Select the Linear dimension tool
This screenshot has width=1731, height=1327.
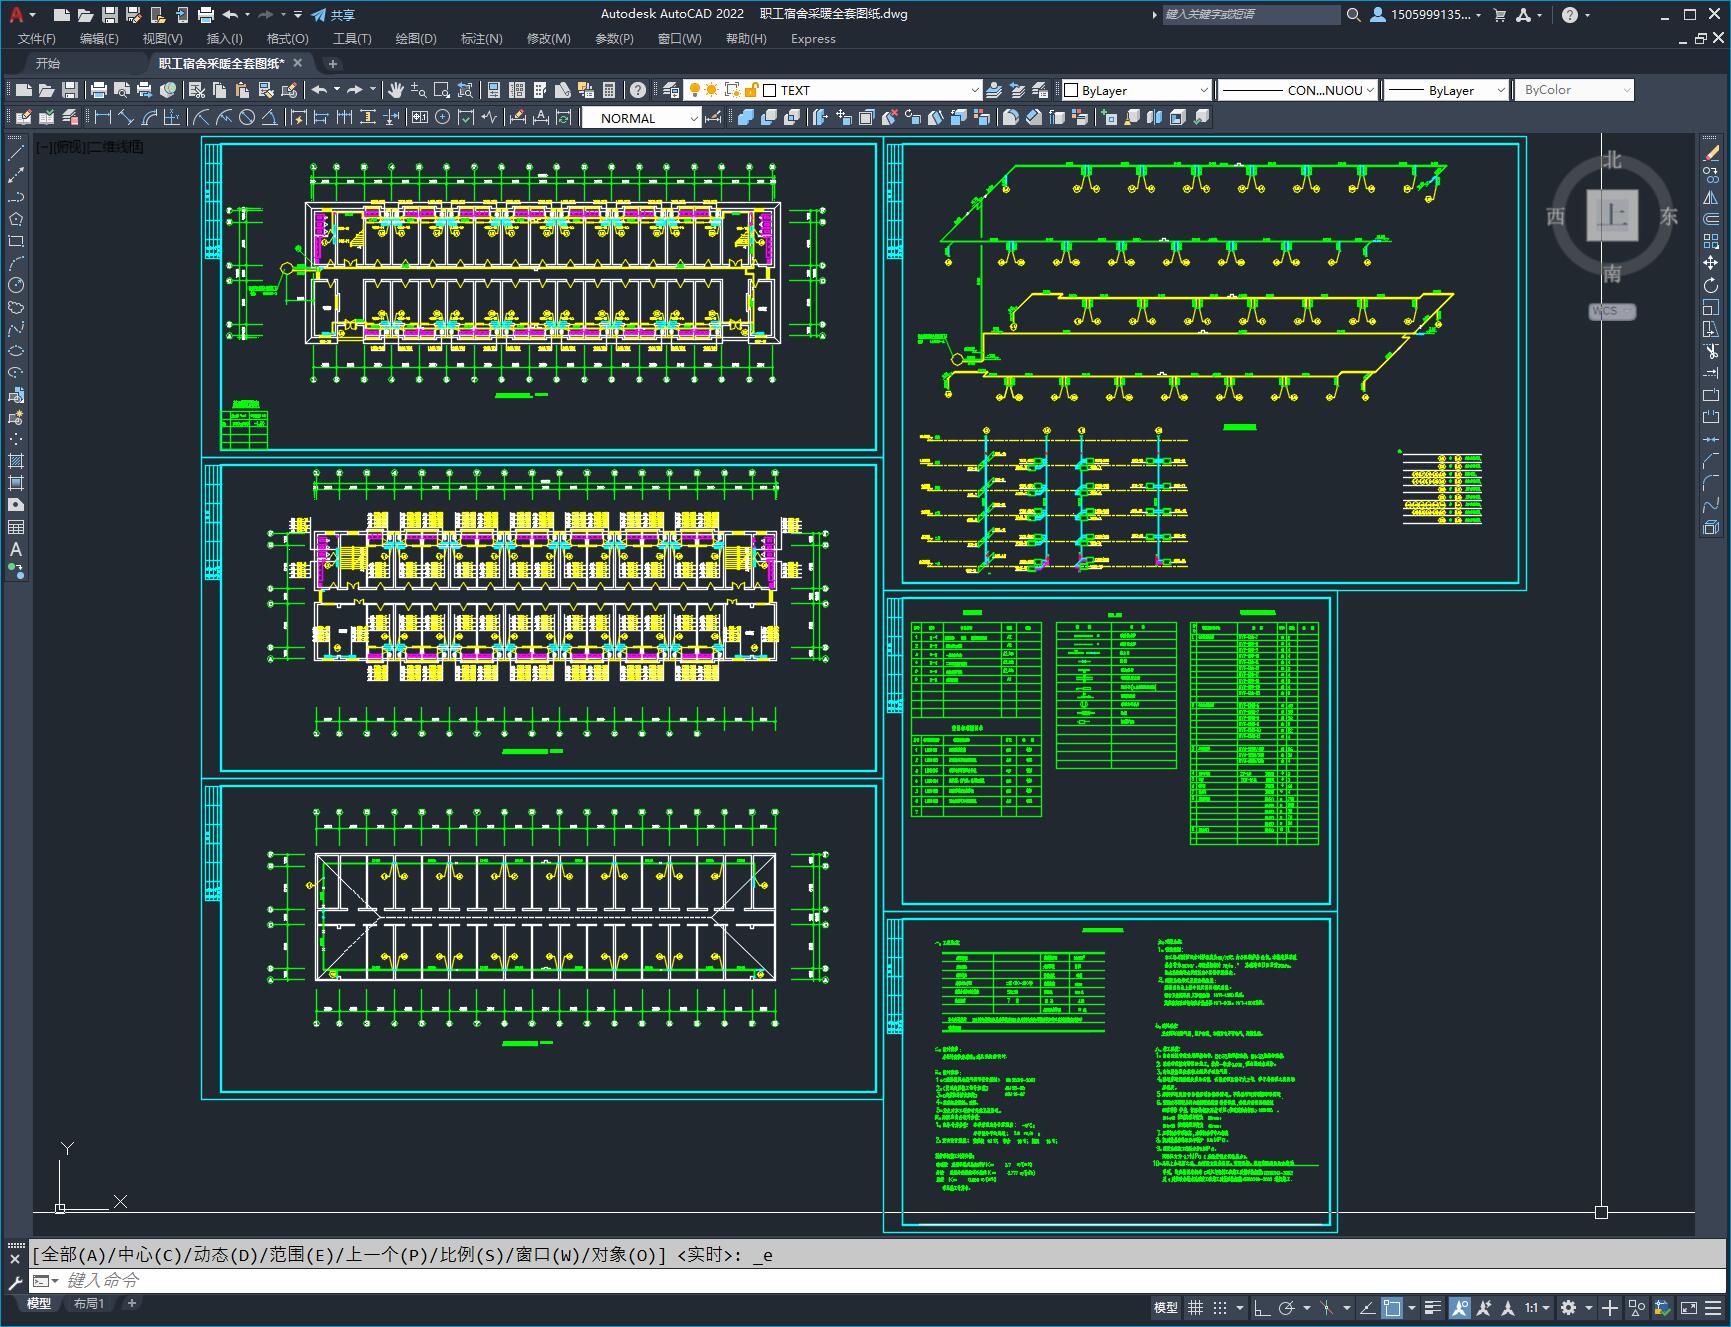tap(102, 117)
